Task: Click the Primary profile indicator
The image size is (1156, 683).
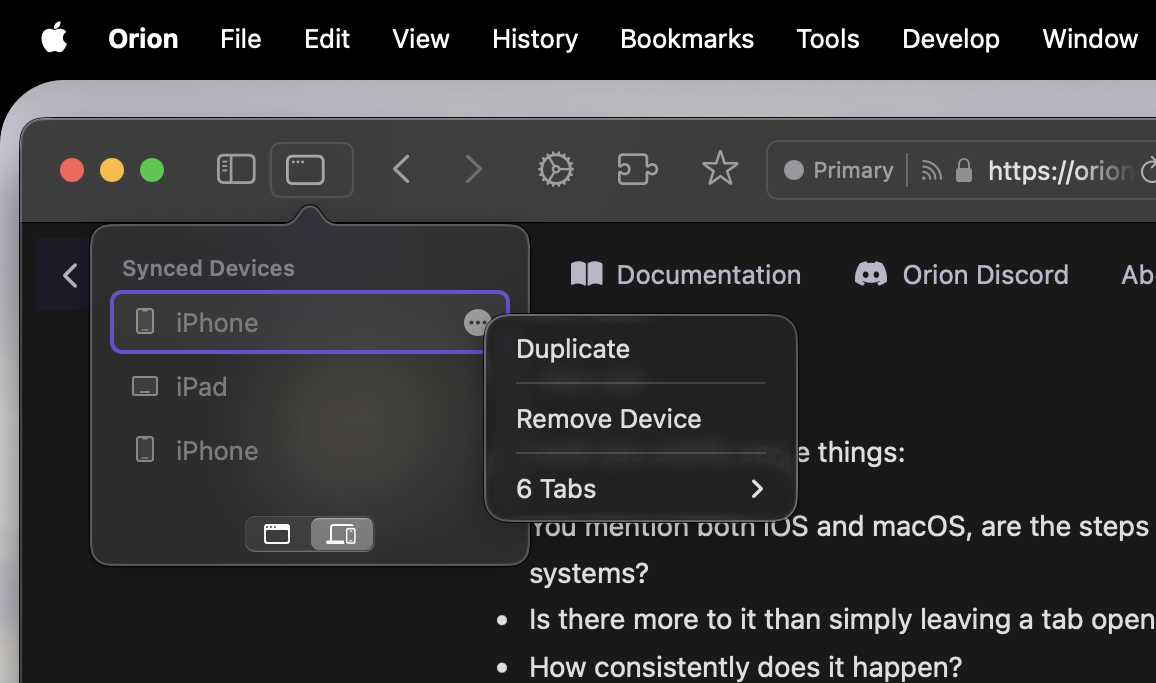Action: (x=839, y=171)
